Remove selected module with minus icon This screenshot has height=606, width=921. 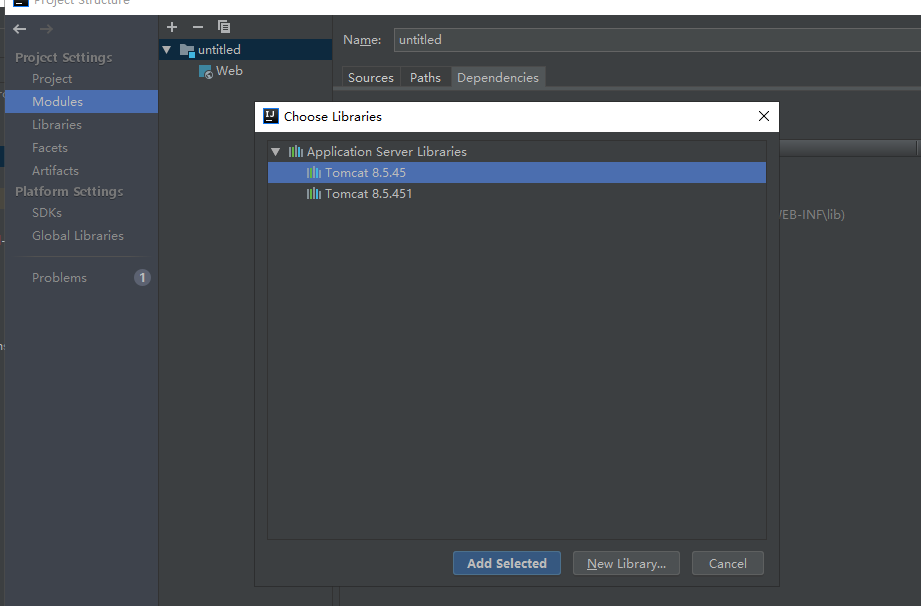coord(198,27)
